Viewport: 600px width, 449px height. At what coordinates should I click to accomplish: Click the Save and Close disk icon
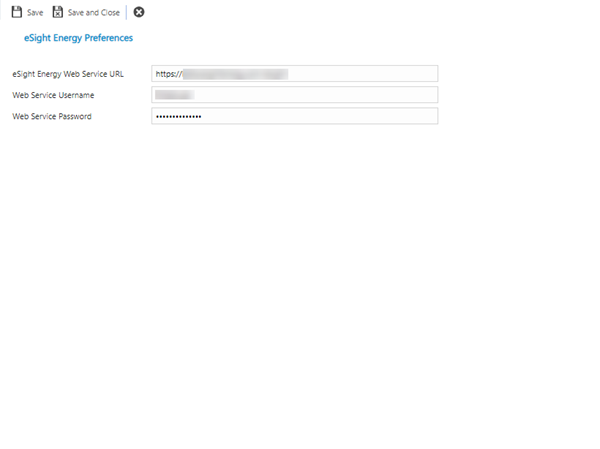[x=58, y=12]
